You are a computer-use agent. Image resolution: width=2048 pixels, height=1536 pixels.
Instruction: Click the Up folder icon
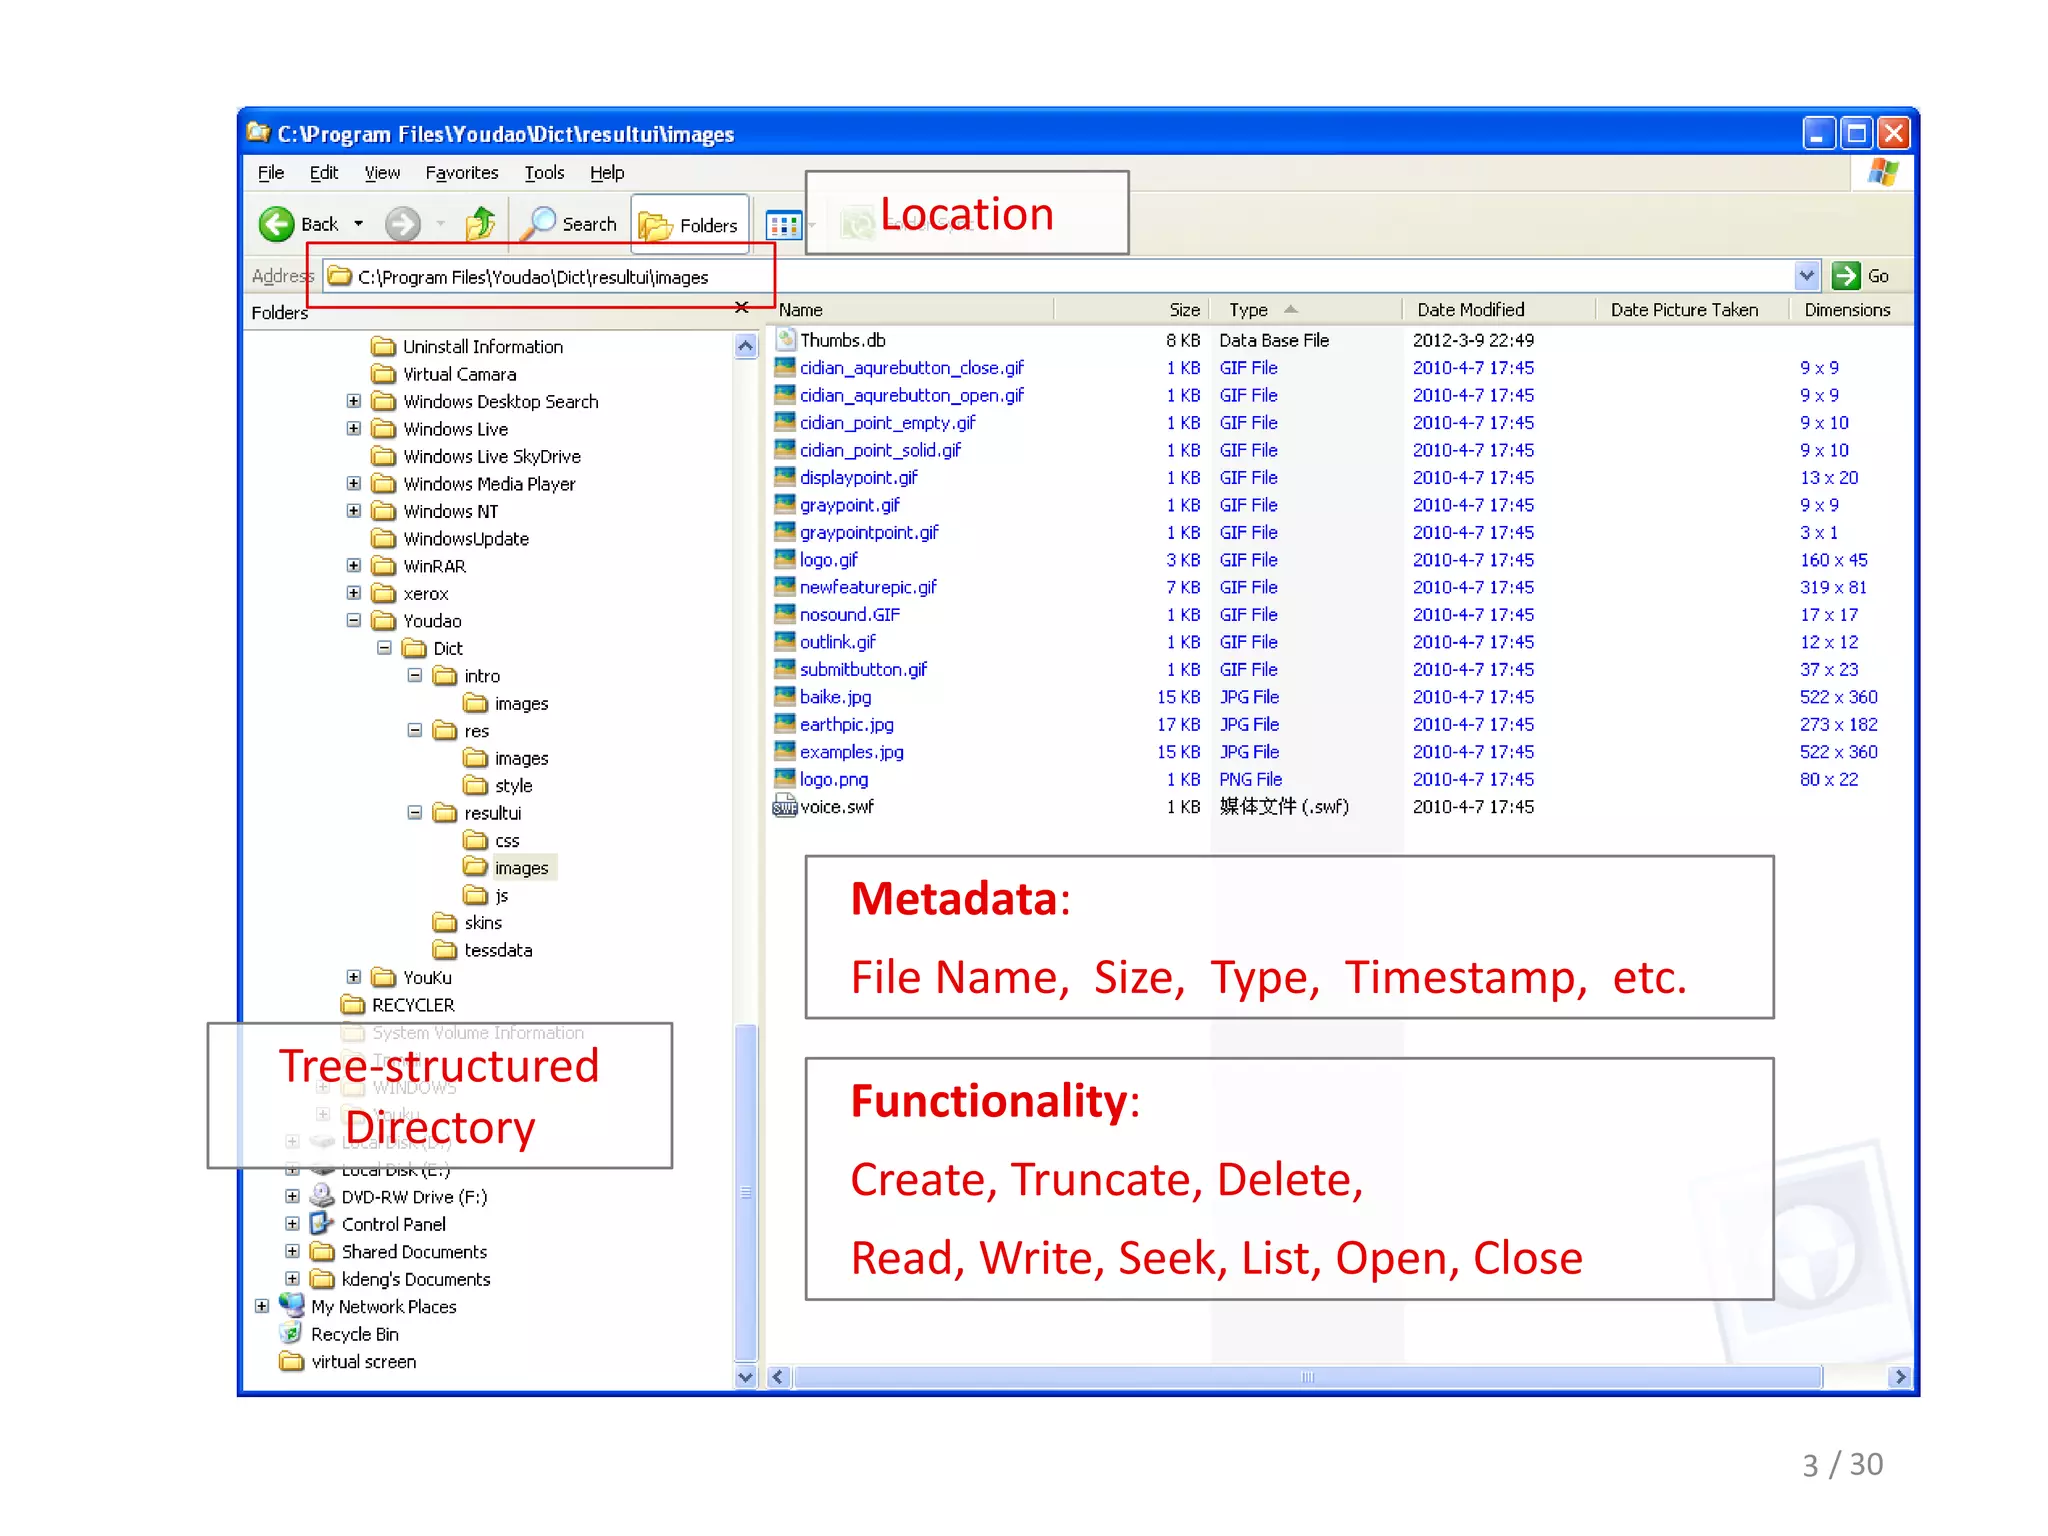pyautogui.click(x=481, y=224)
